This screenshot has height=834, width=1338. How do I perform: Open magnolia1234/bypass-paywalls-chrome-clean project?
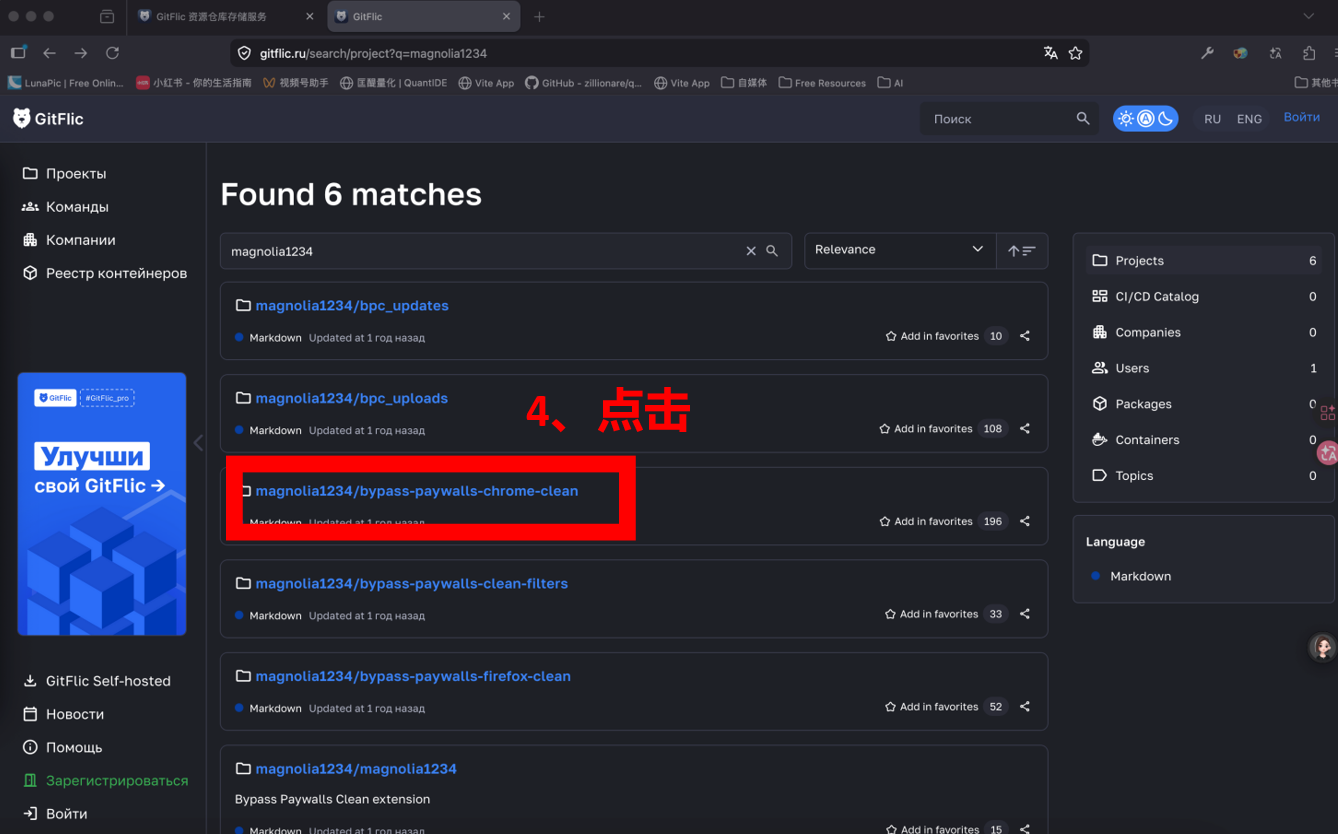click(x=416, y=491)
